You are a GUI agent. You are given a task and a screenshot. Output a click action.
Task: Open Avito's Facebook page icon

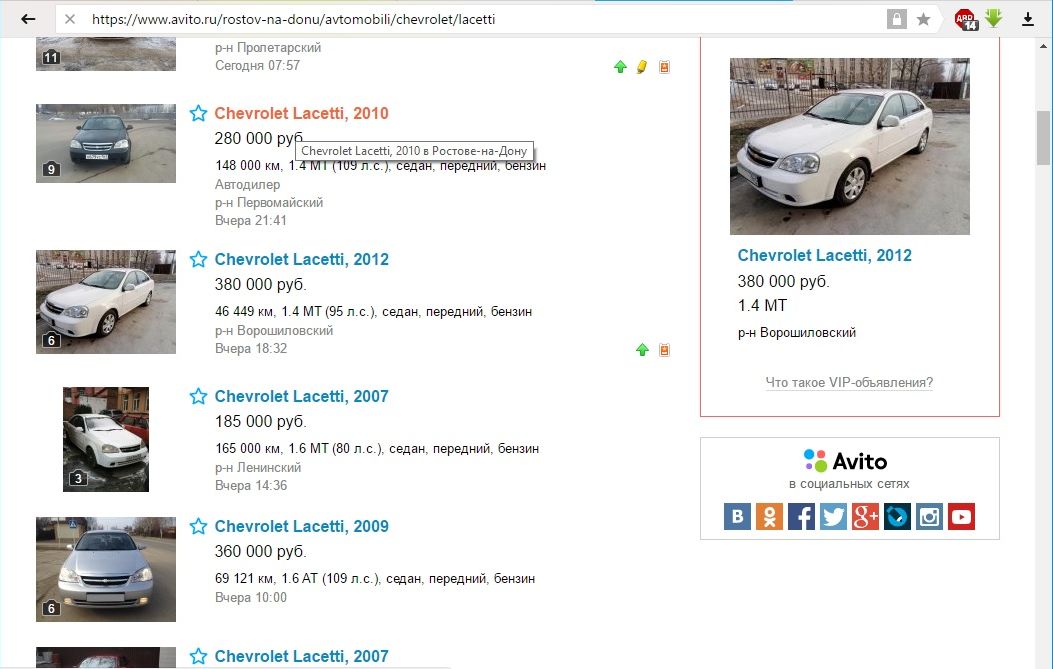pos(801,517)
